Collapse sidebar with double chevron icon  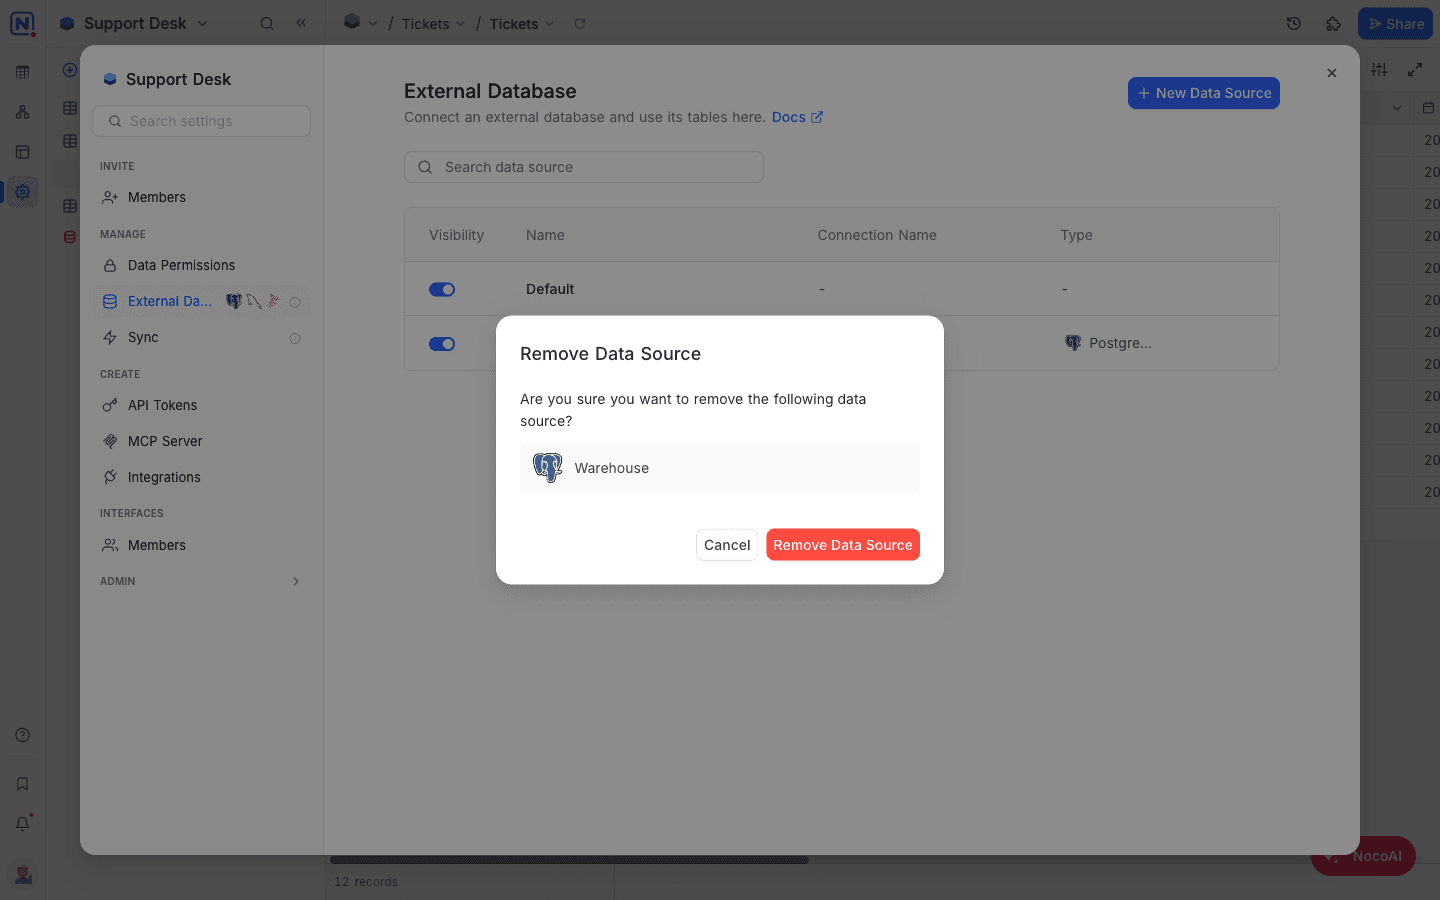point(301,23)
